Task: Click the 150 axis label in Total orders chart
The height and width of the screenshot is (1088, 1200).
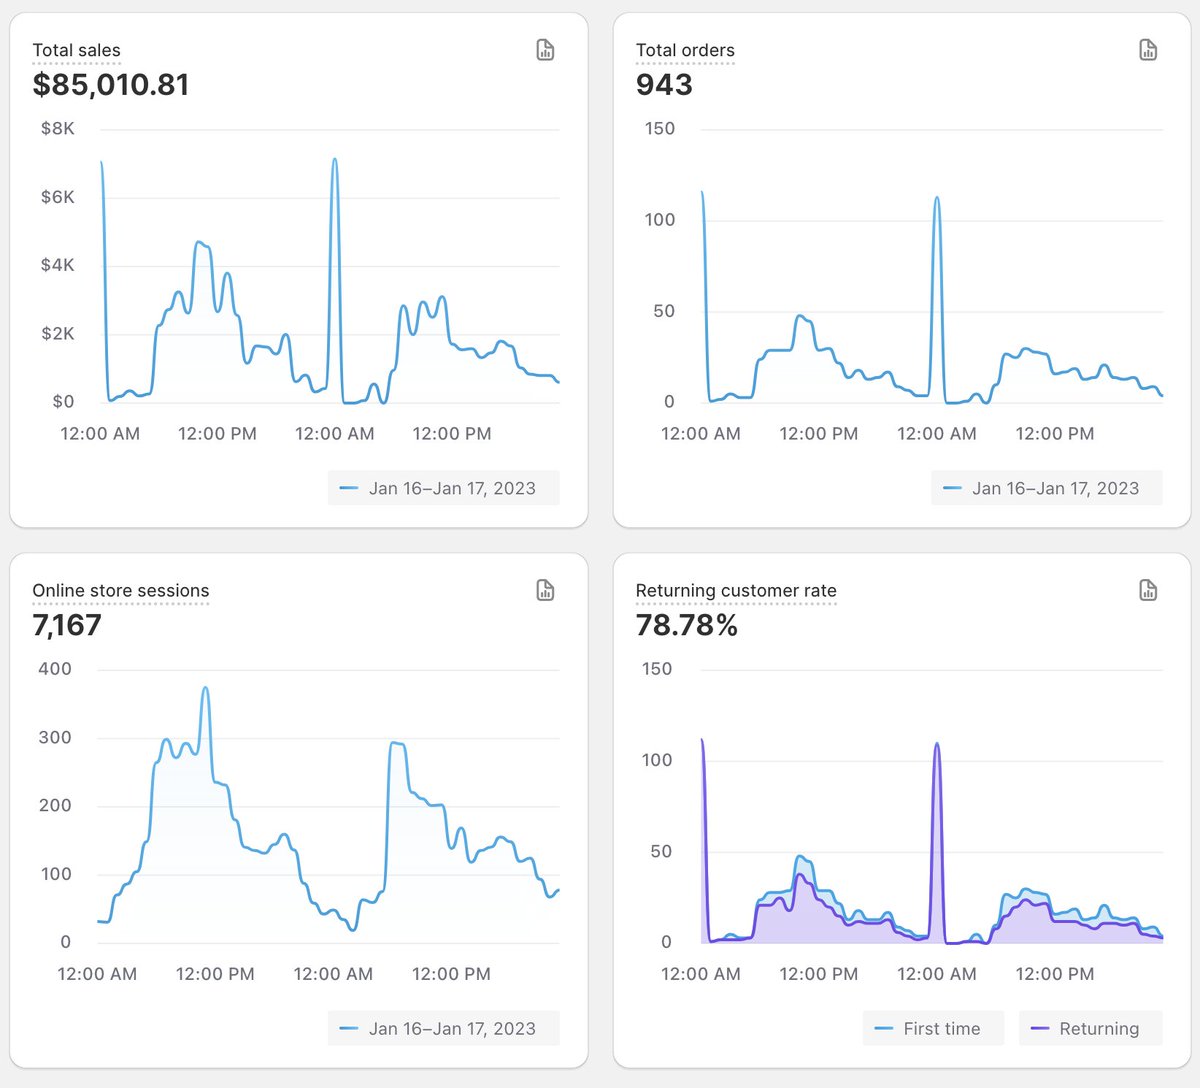Action: click(x=660, y=128)
